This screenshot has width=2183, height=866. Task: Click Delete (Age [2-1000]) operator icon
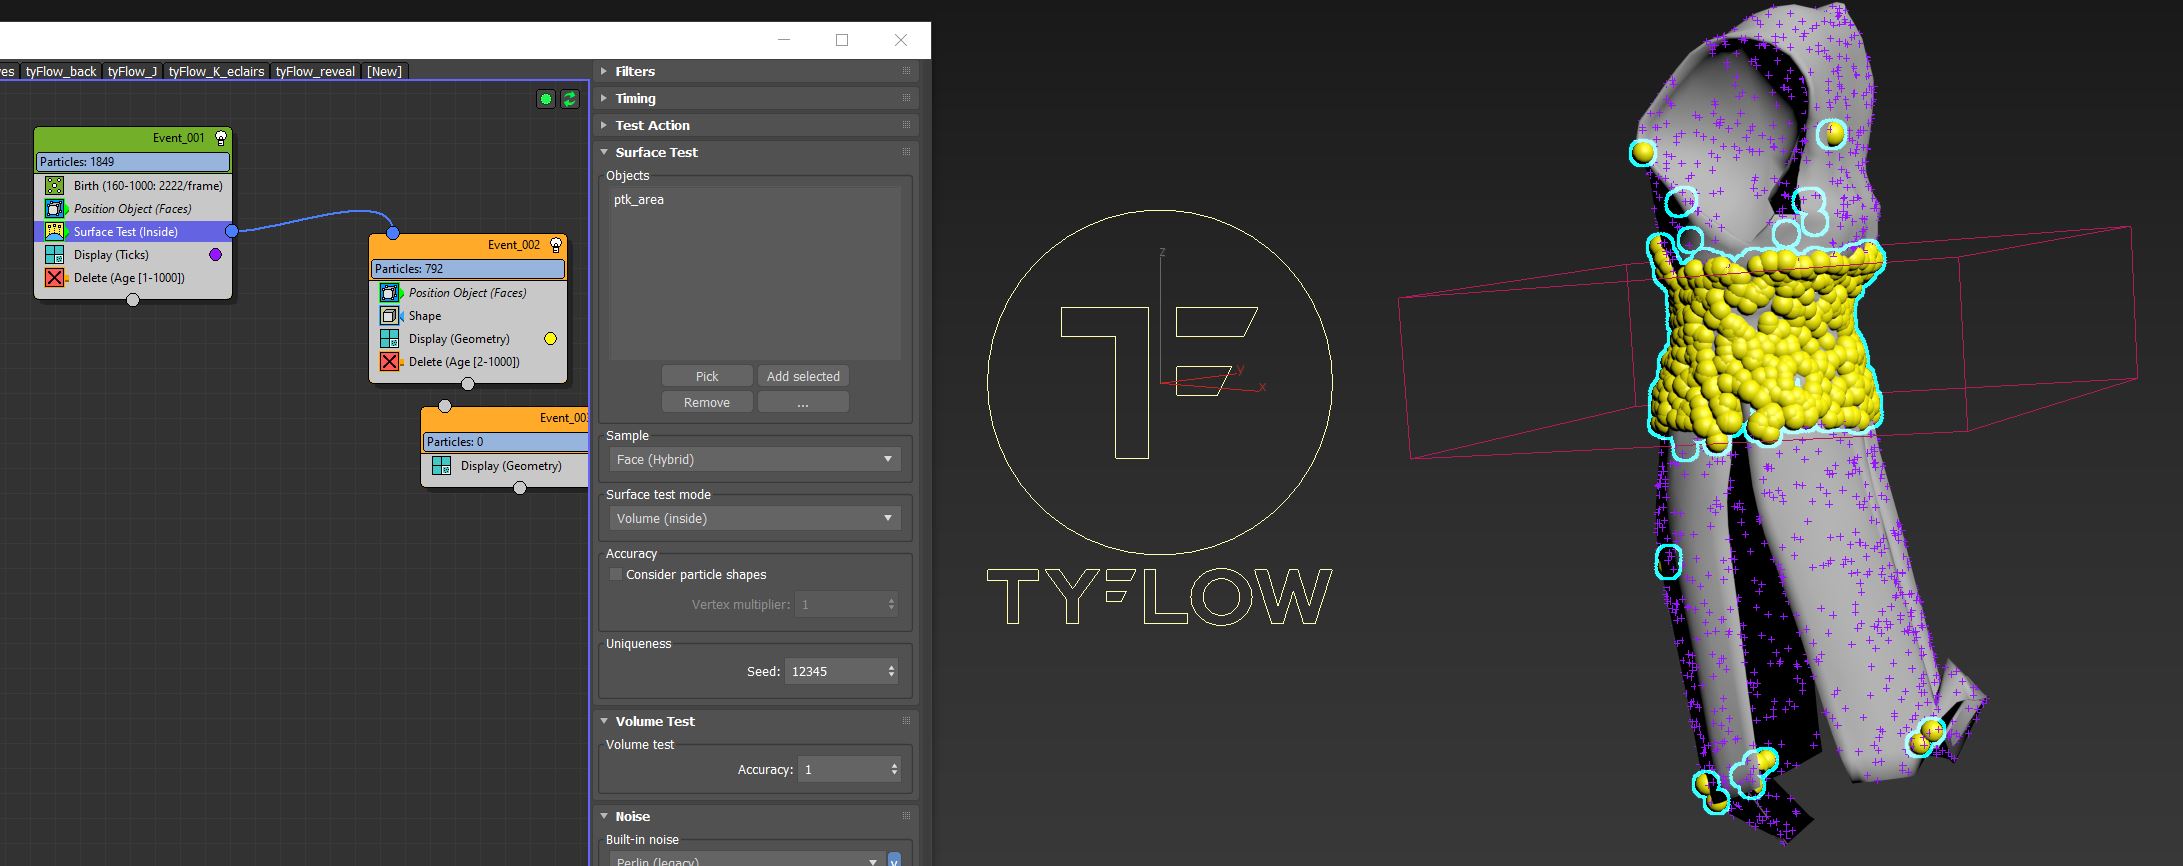click(390, 362)
